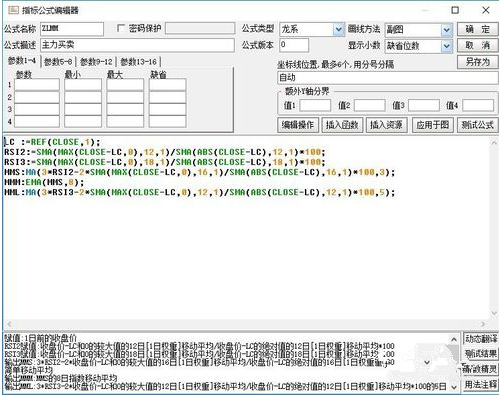Click the translation line starting with RSI3赋值

pyautogui.click(x=199, y=354)
